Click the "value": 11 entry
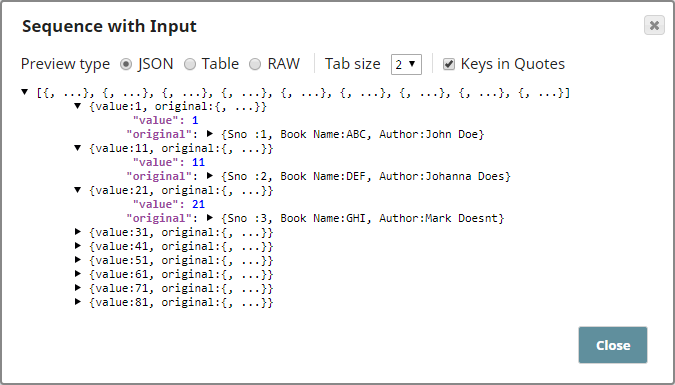Screen dimensions: 675x385 coord(169,162)
